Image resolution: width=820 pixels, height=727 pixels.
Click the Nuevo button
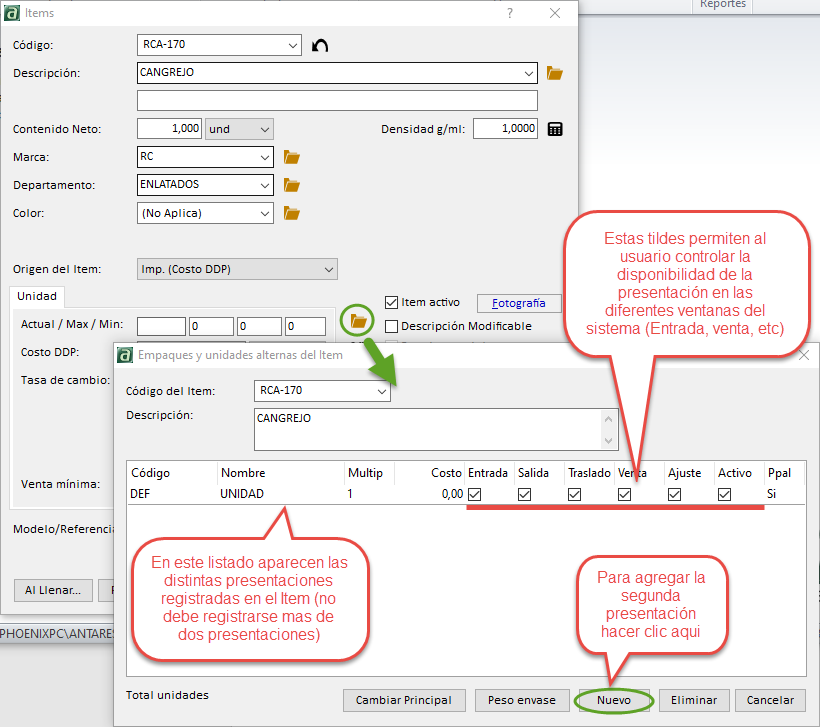pyautogui.click(x=614, y=700)
